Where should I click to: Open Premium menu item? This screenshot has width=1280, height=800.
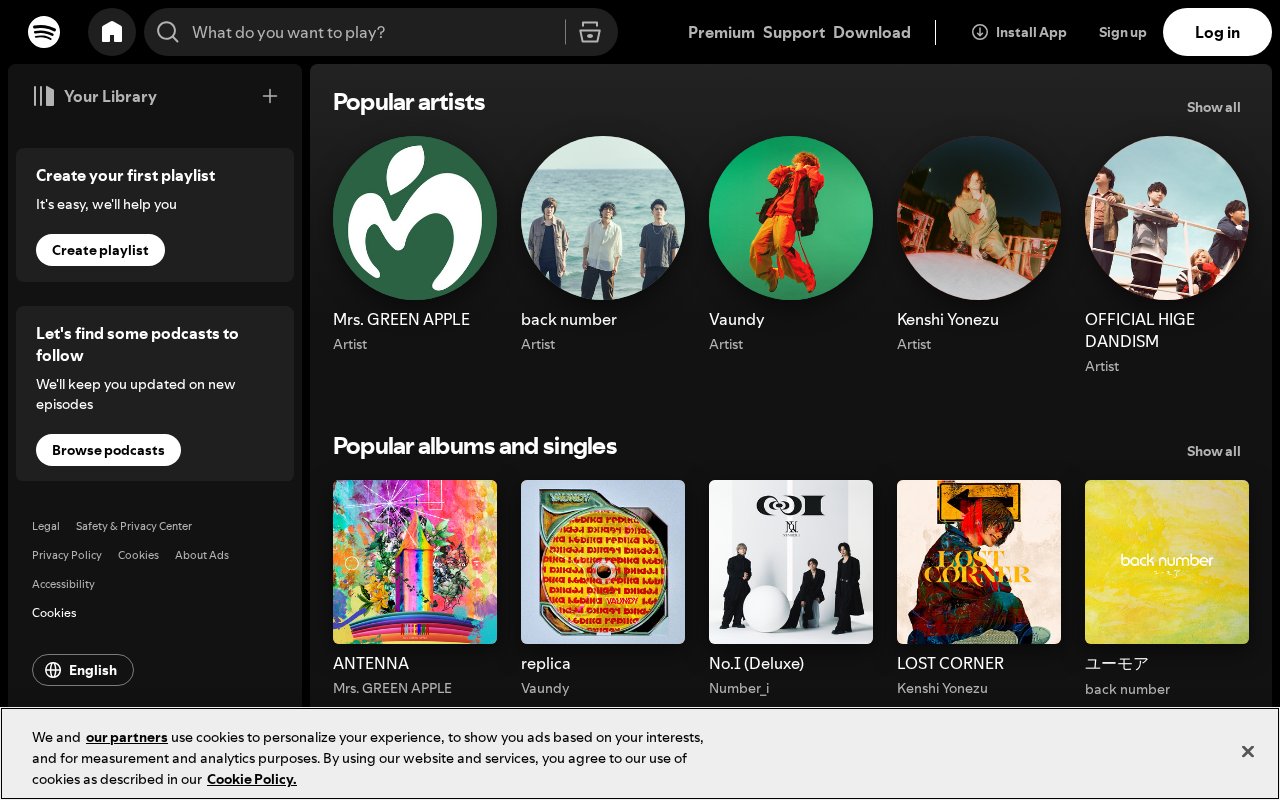(721, 32)
